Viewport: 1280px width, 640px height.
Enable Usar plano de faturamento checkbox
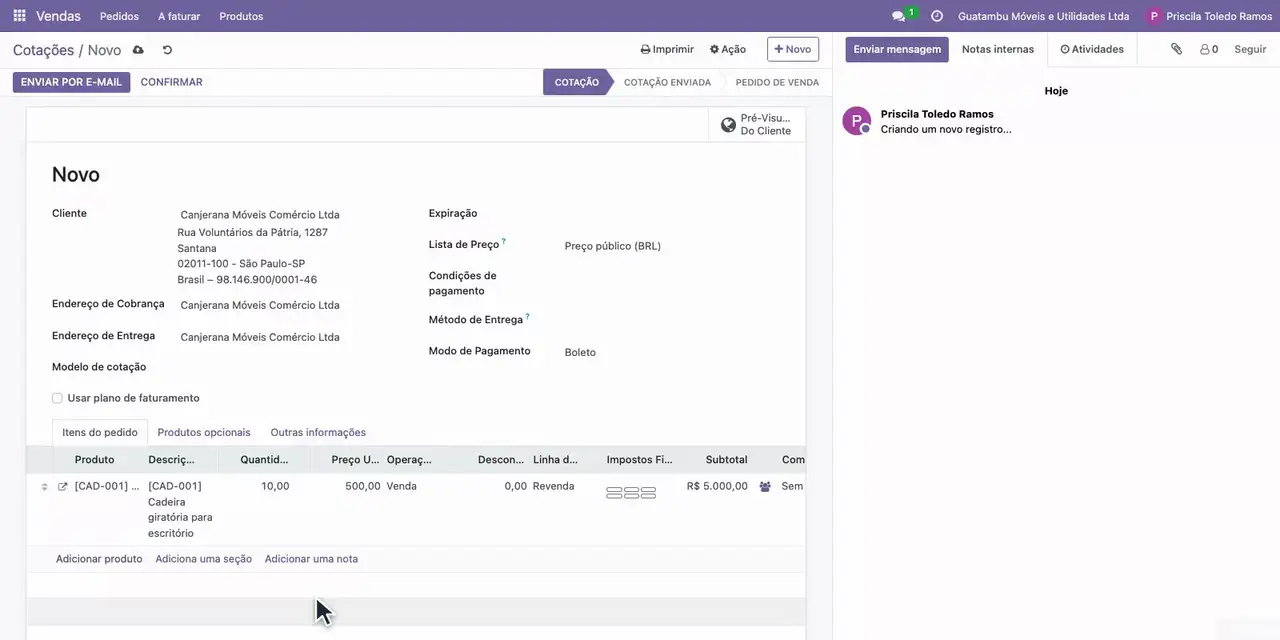point(57,398)
